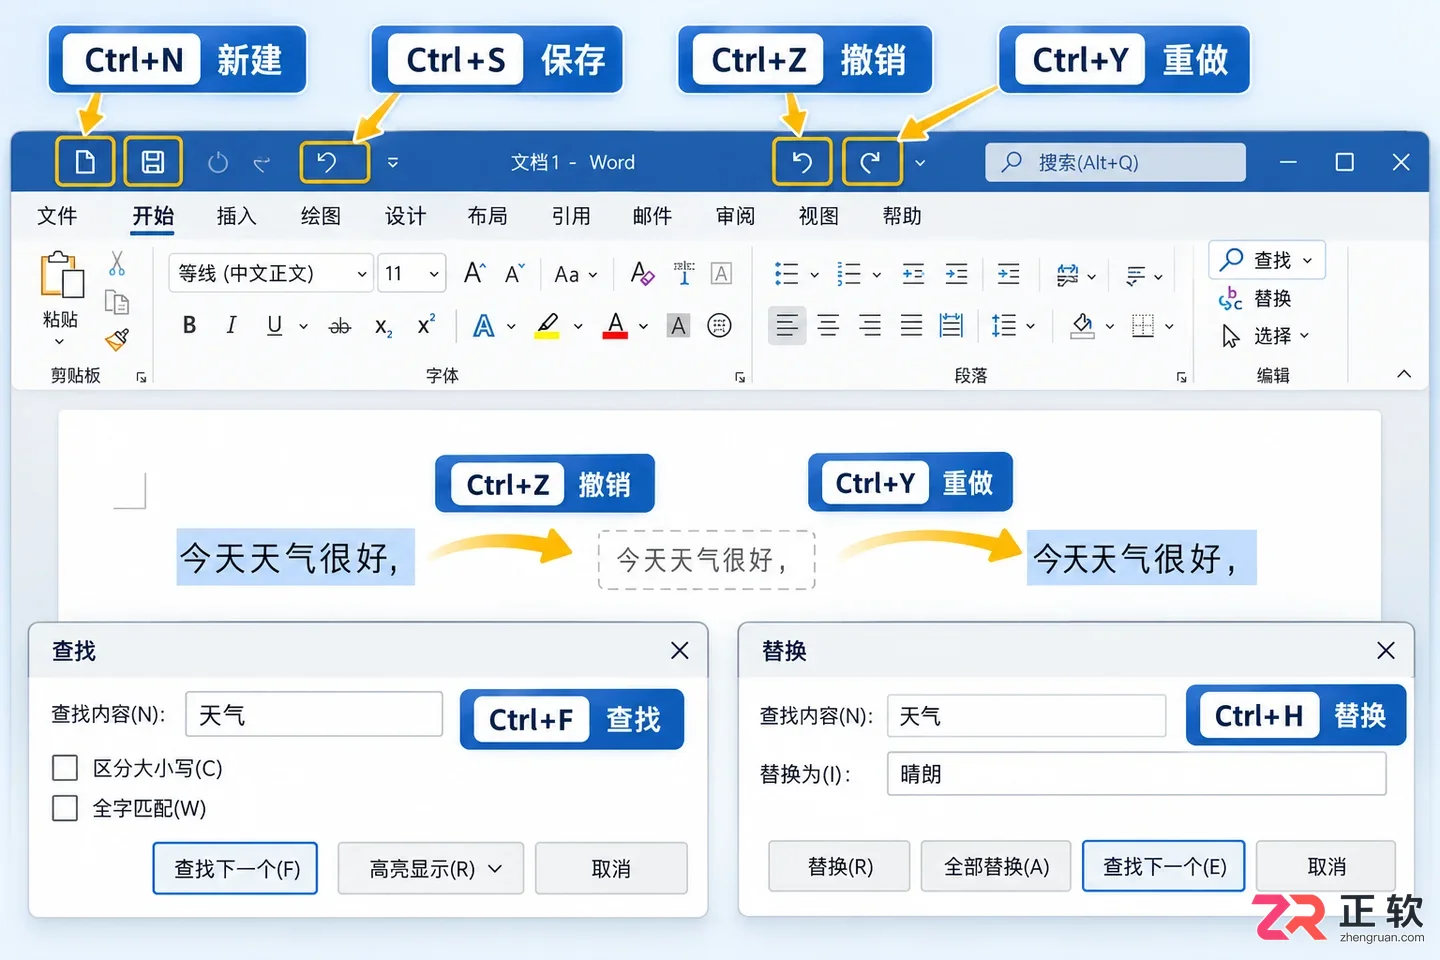Open the 设计 ribbon tab

click(x=406, y=216)
